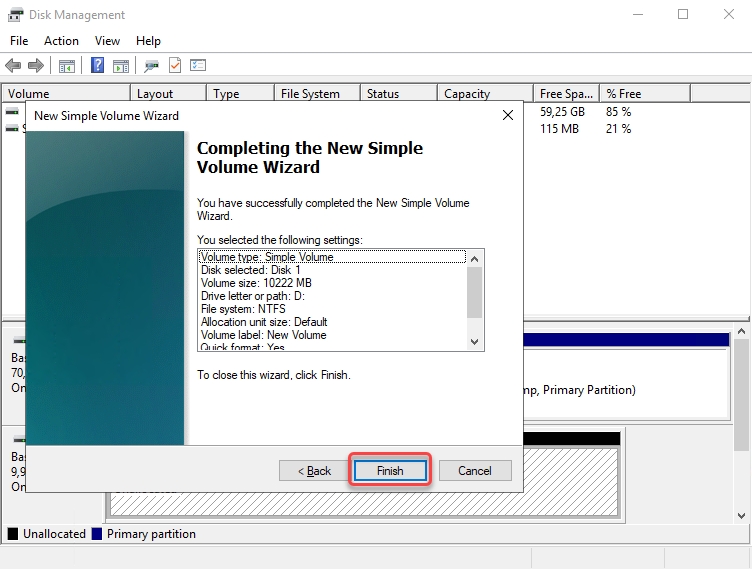Click the disk drive toolbar icon
This screenshot has height=569, width=752.
point(152,66)
